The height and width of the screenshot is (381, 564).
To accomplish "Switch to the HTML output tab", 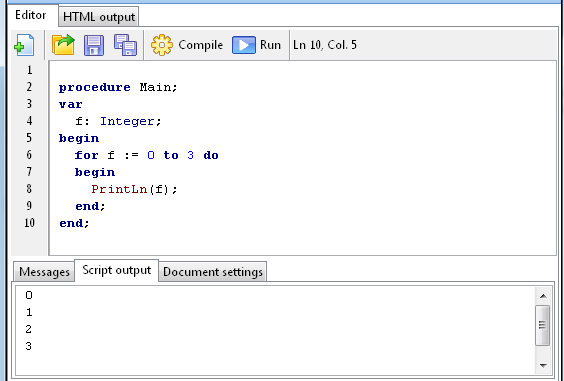I will [99, 17].
